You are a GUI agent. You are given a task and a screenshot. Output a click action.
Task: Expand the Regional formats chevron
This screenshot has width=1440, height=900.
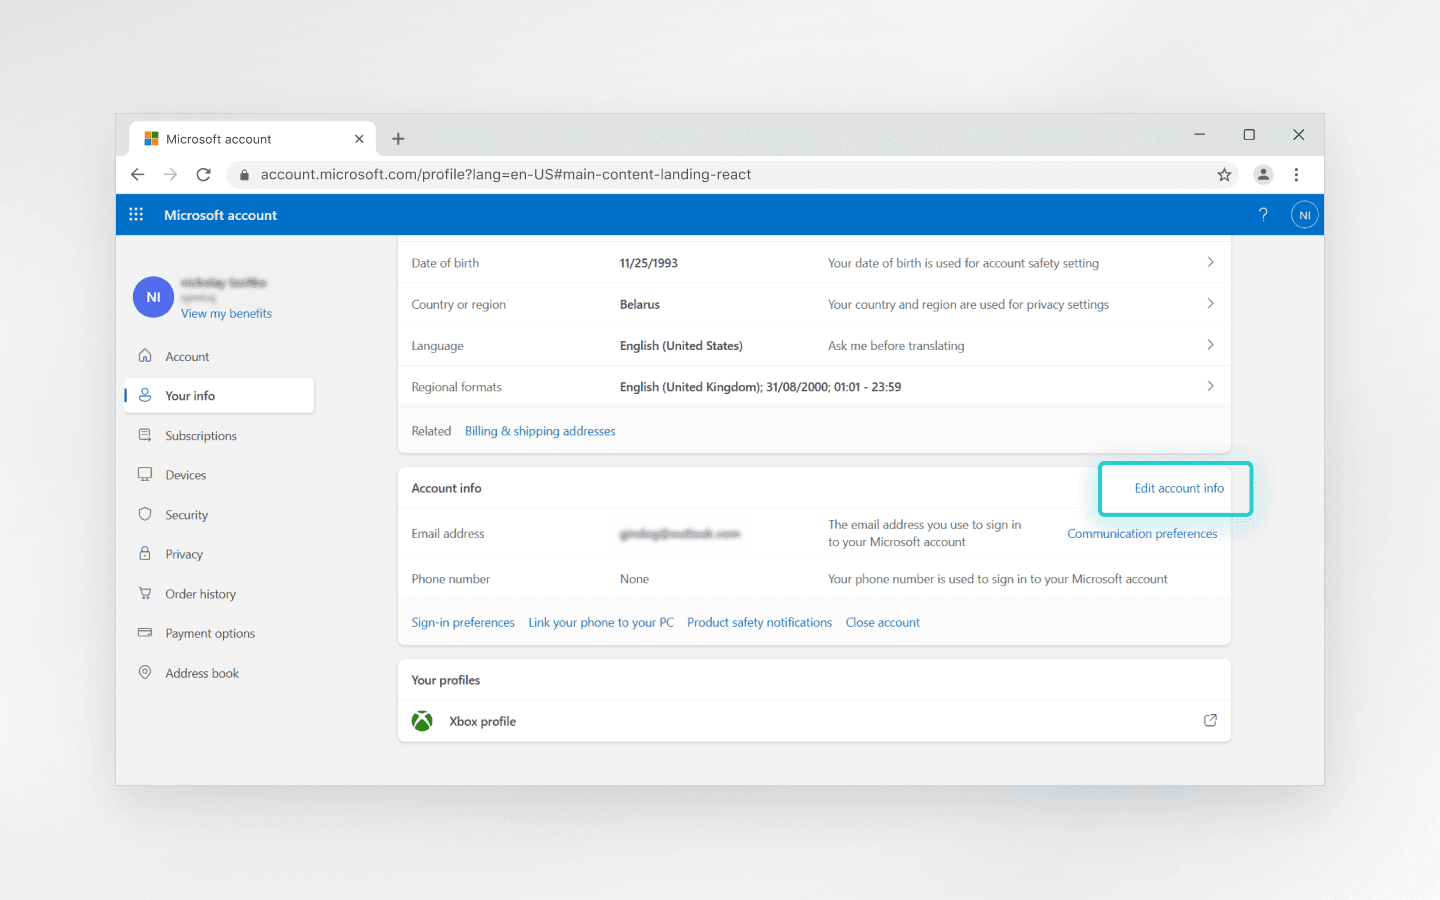[x=1210, y=386]
